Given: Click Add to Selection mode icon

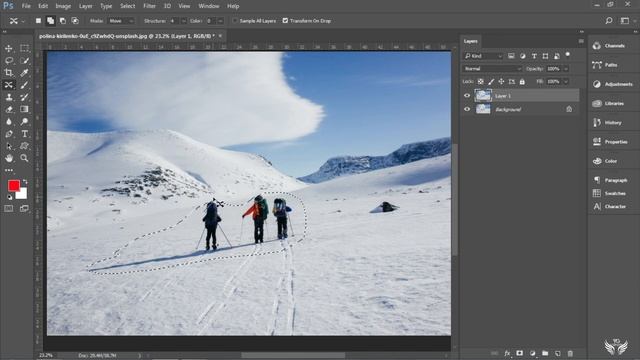Looking at the screenshot, I should point(51,21).
